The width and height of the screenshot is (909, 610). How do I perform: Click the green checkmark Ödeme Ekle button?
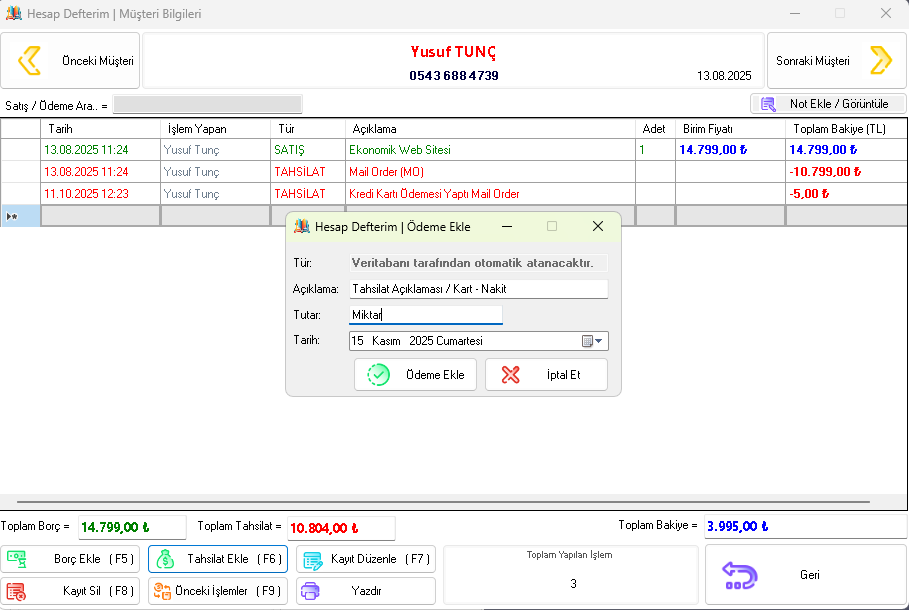pyautogui.click(x=415, y=375)
